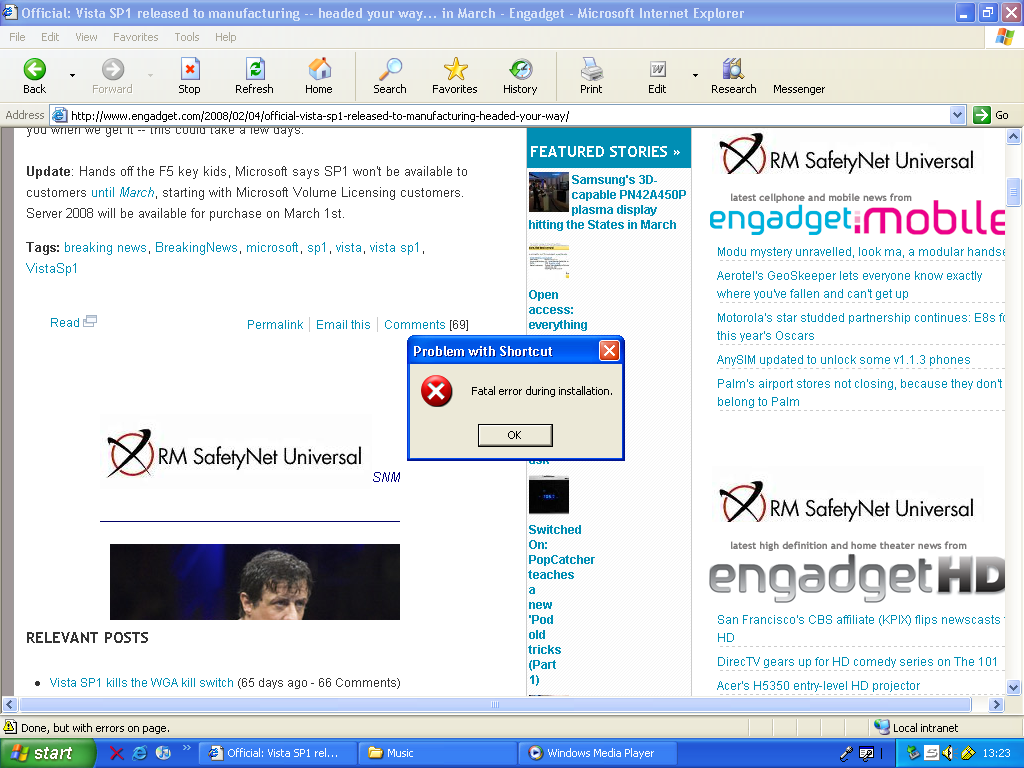Open the Back history dropdown arrow

point(72,76)
